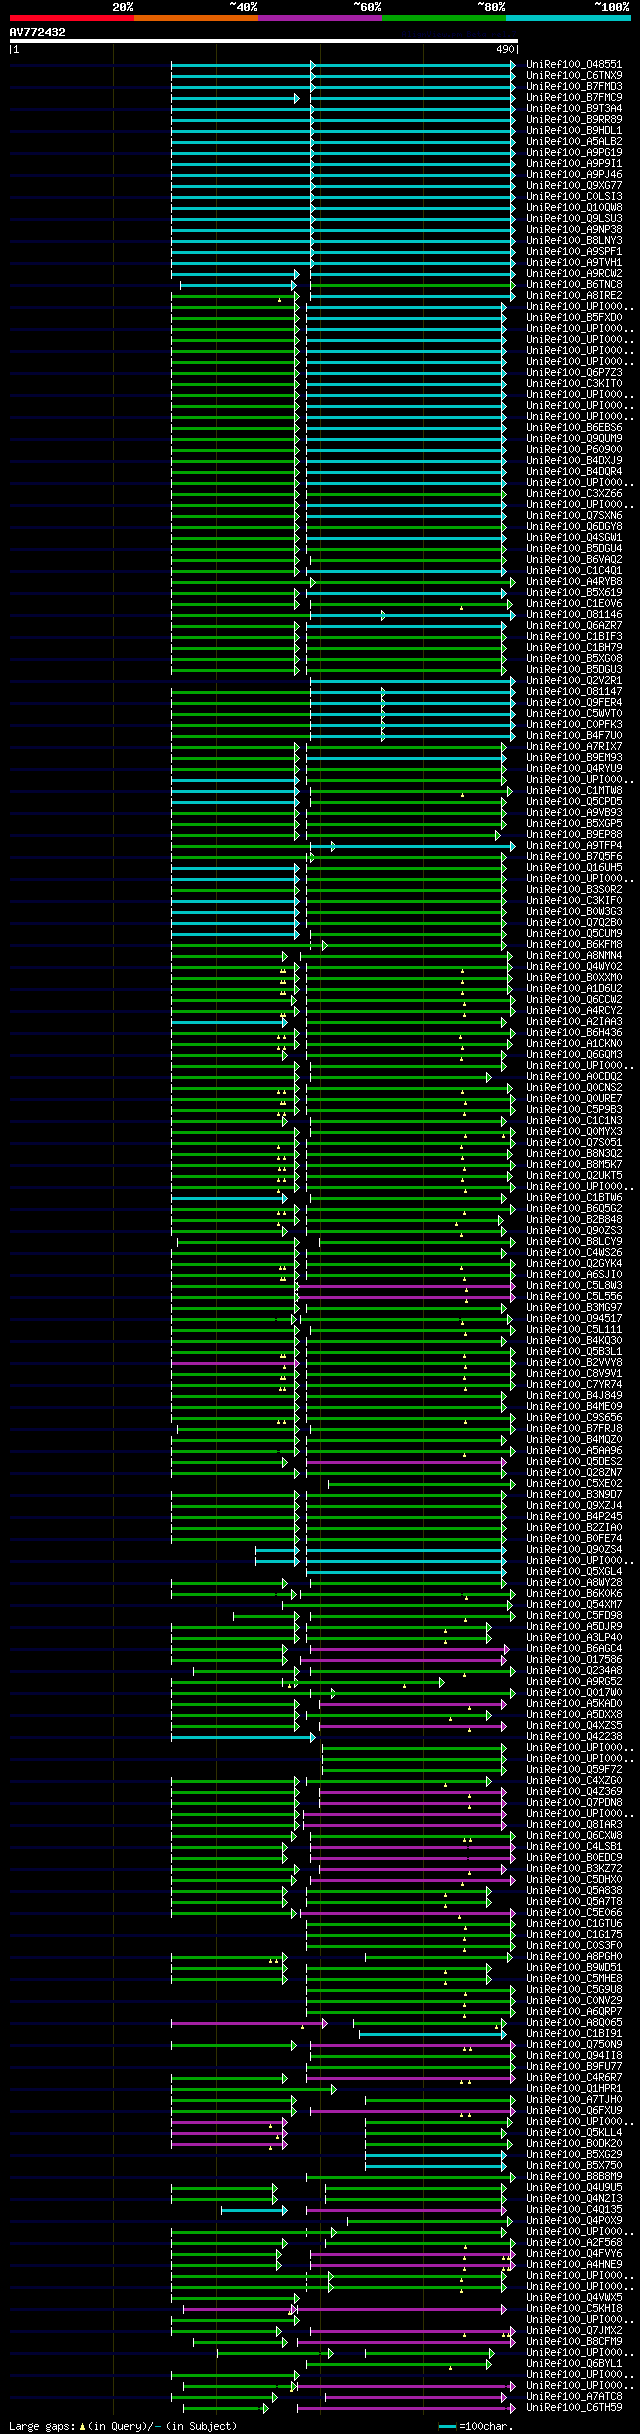Select hit label UniRef100_C1C4Q1
The image size is (640, 2434).
(x=574, y=570)
